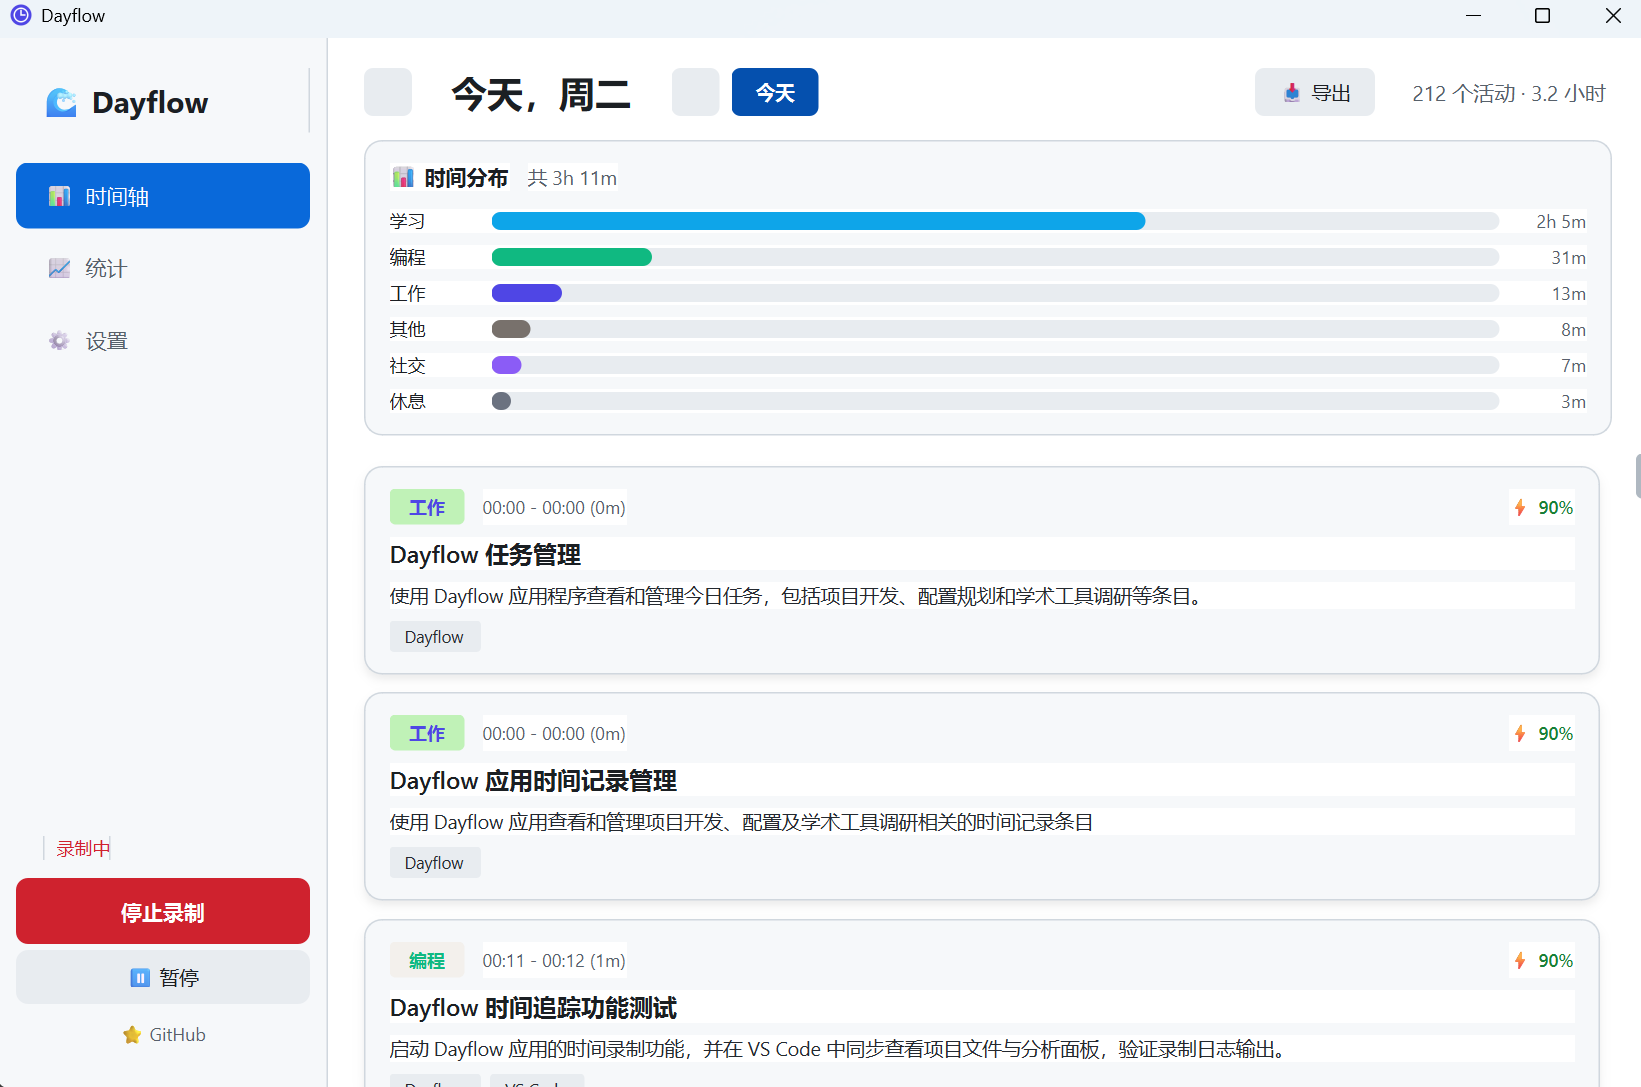Click the 31m duration value
This screenshot has width=1641, height=1087.
(1569, 258)
